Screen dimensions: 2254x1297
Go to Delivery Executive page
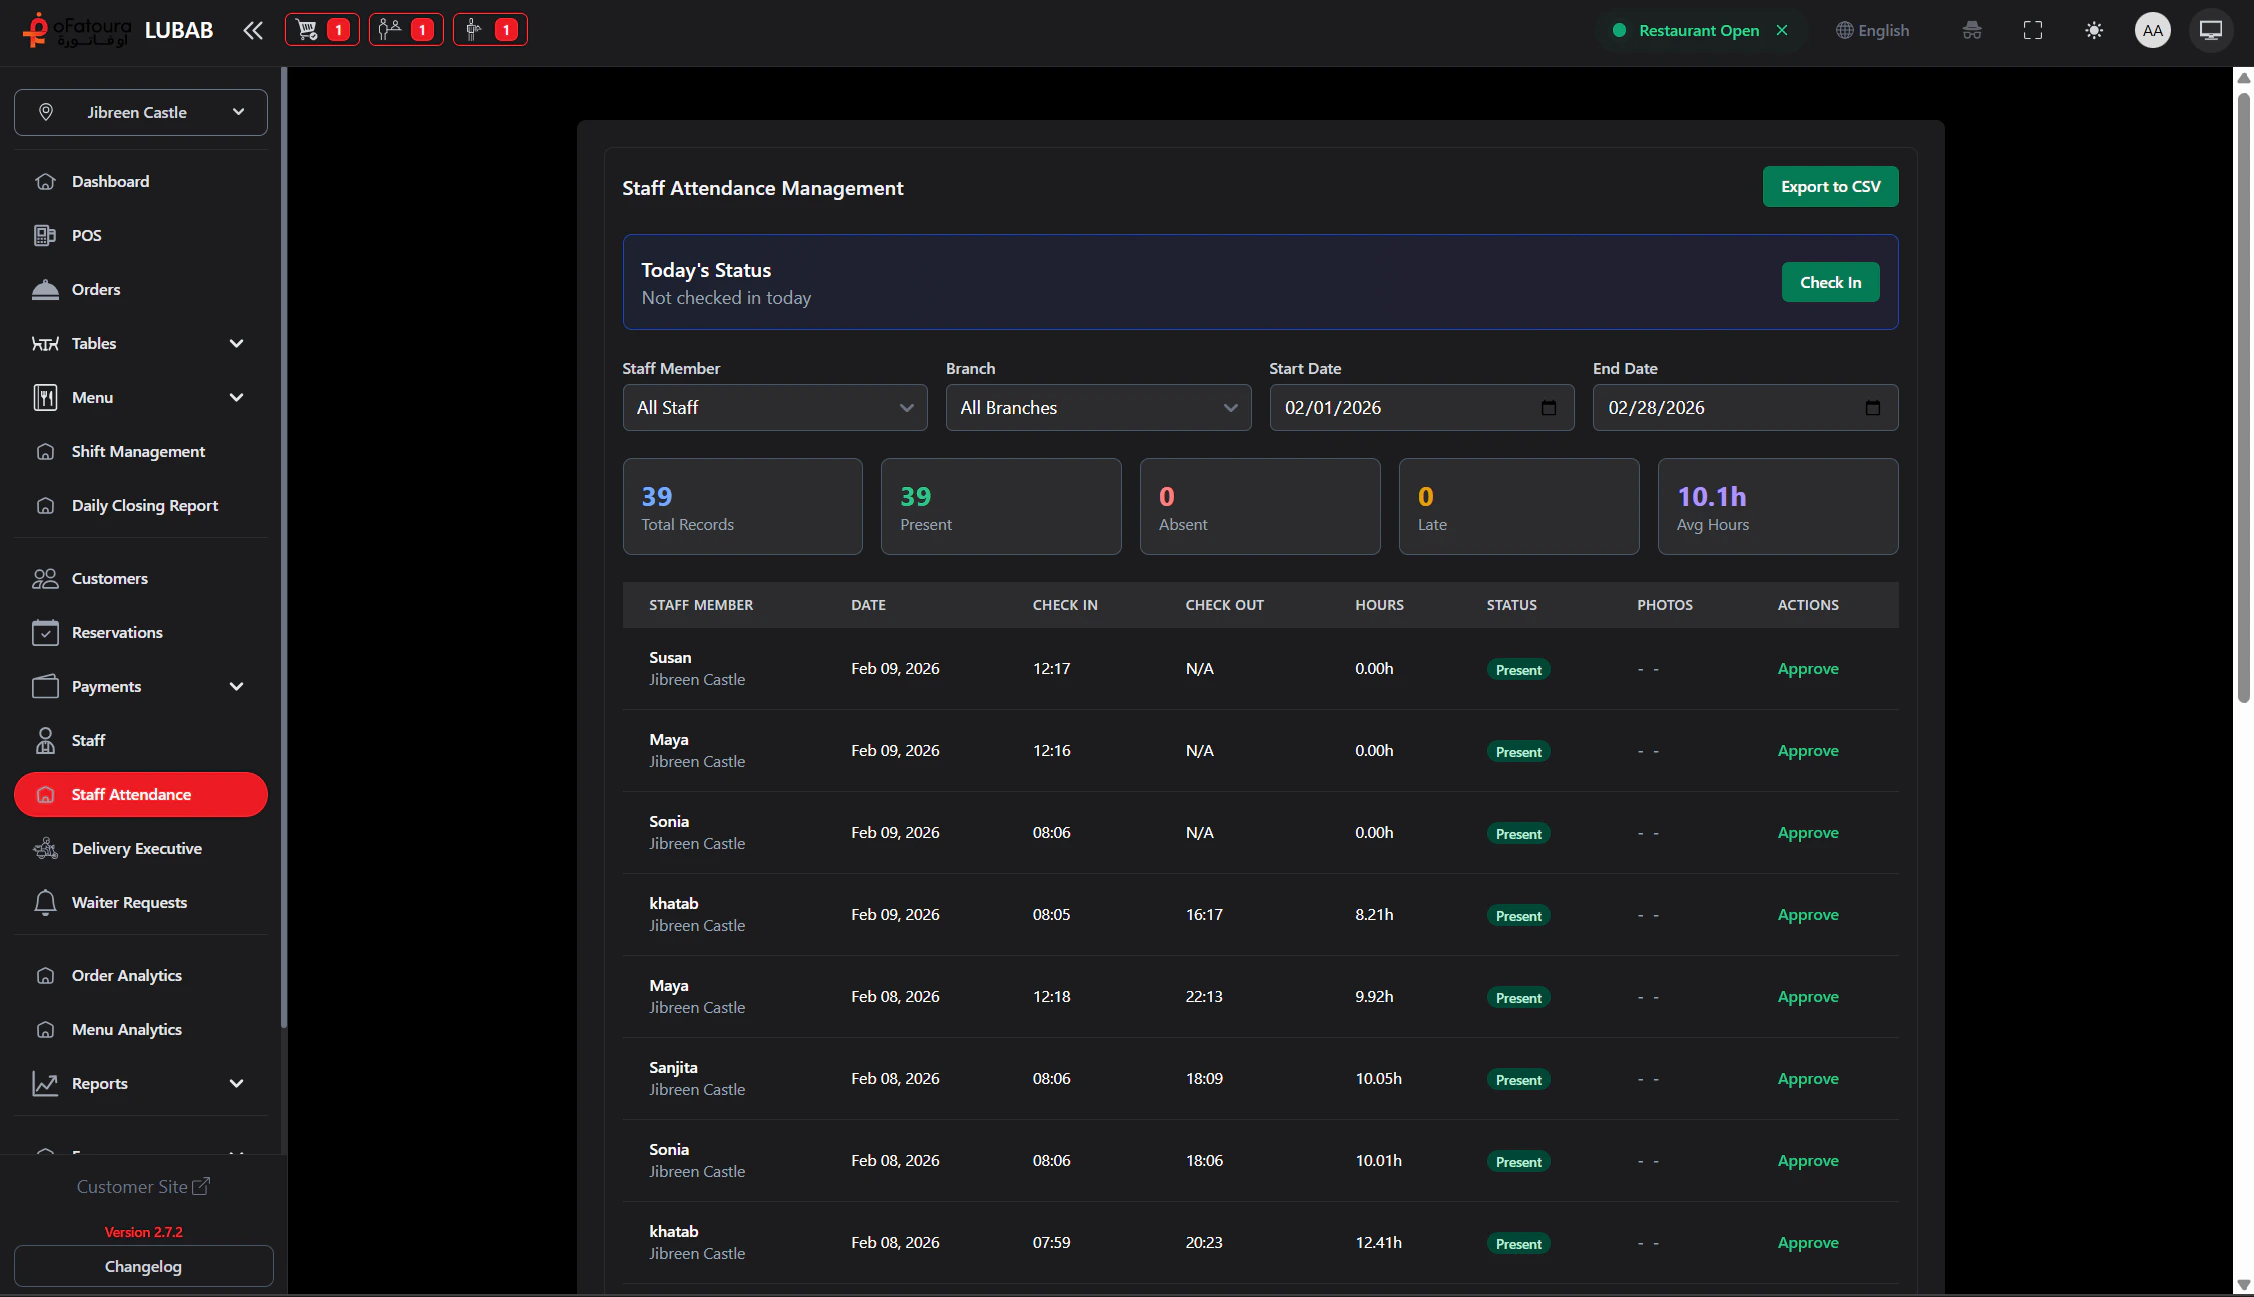[136, 848]
